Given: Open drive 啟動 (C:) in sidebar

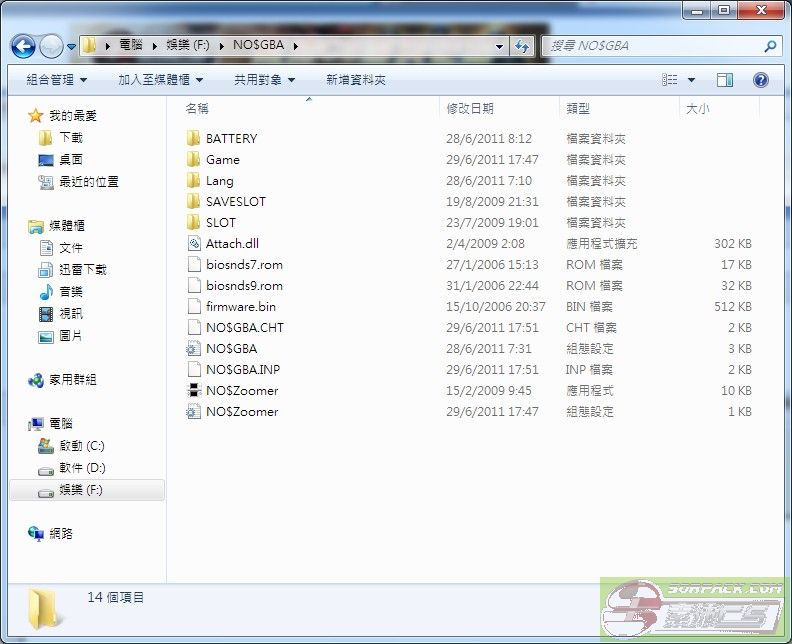Looking at the screenshot, I should (82, 445).
